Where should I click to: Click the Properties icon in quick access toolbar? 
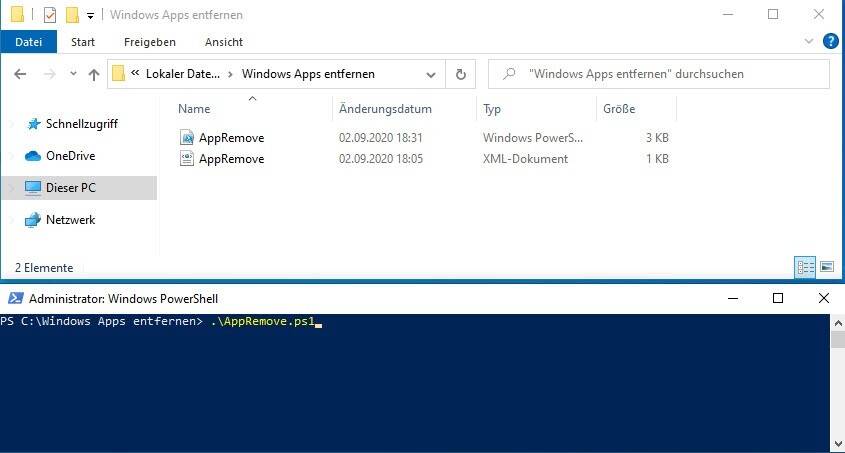tap(50, 15)
